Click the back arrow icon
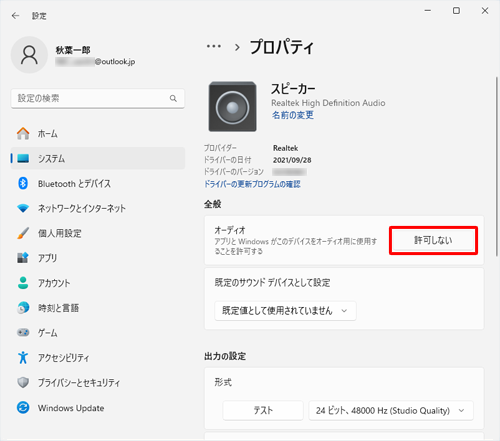 [x=15, y=16]
